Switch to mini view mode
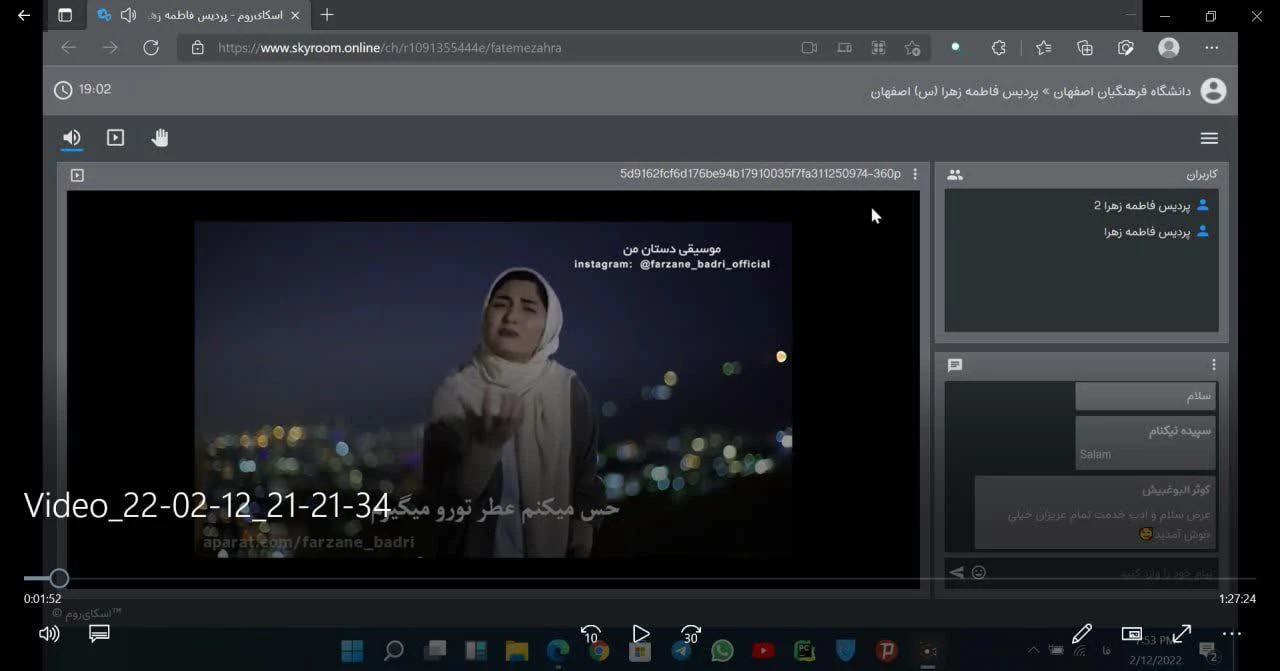 (x=1132, y=634)
